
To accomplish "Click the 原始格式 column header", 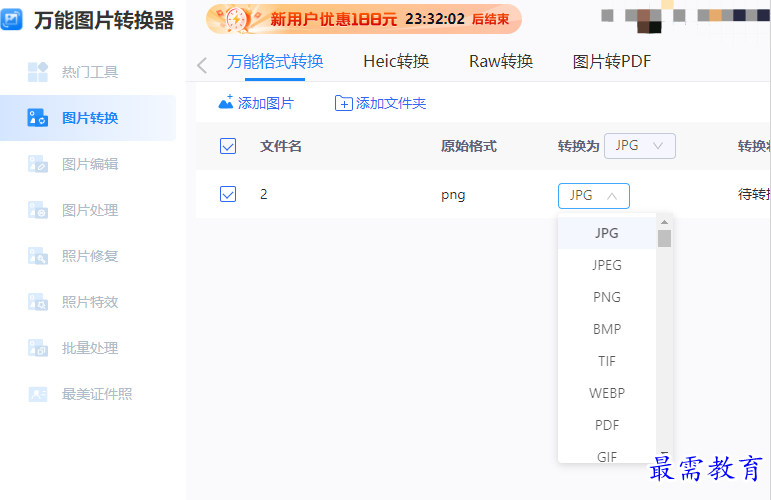I will (469, 146).
